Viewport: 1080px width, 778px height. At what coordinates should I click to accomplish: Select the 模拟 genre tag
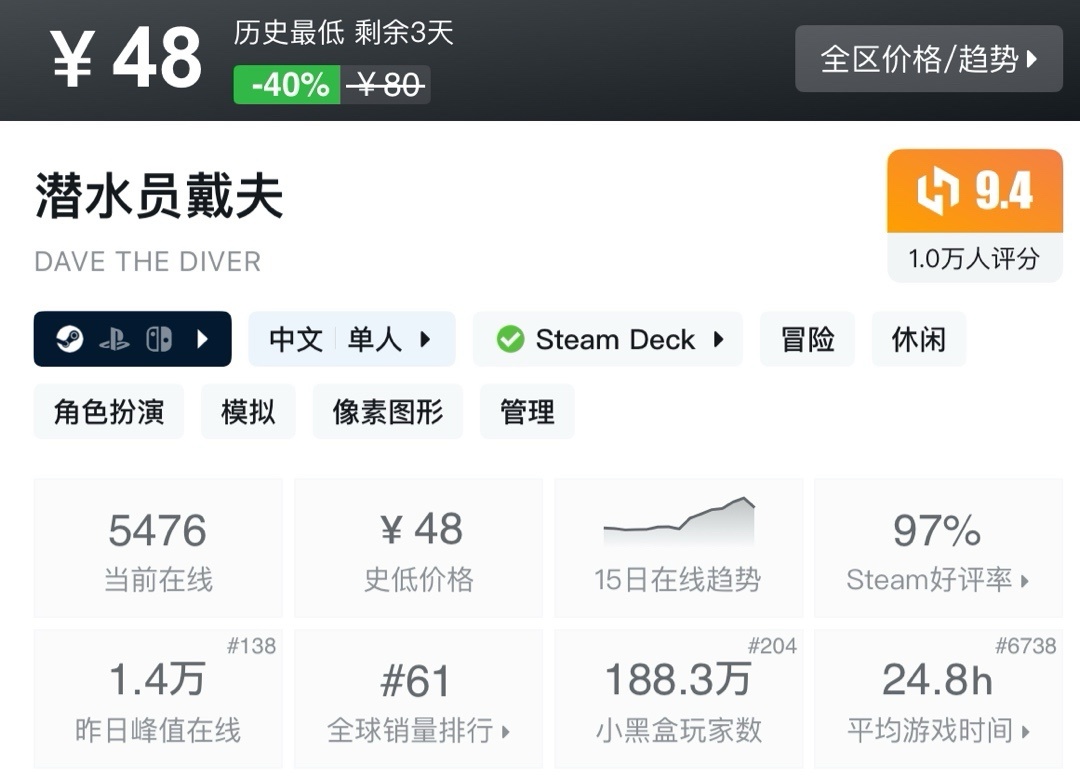(248, 412)
